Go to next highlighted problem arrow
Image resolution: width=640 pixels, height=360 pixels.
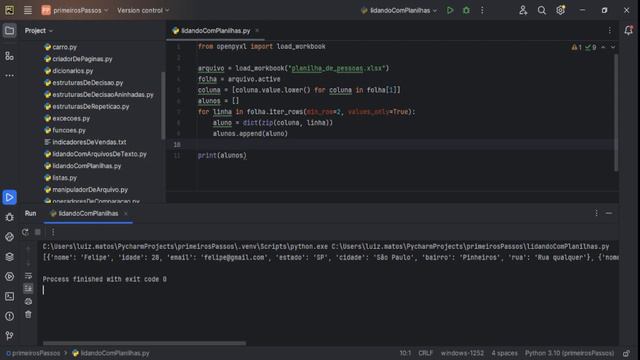point(613,47)
